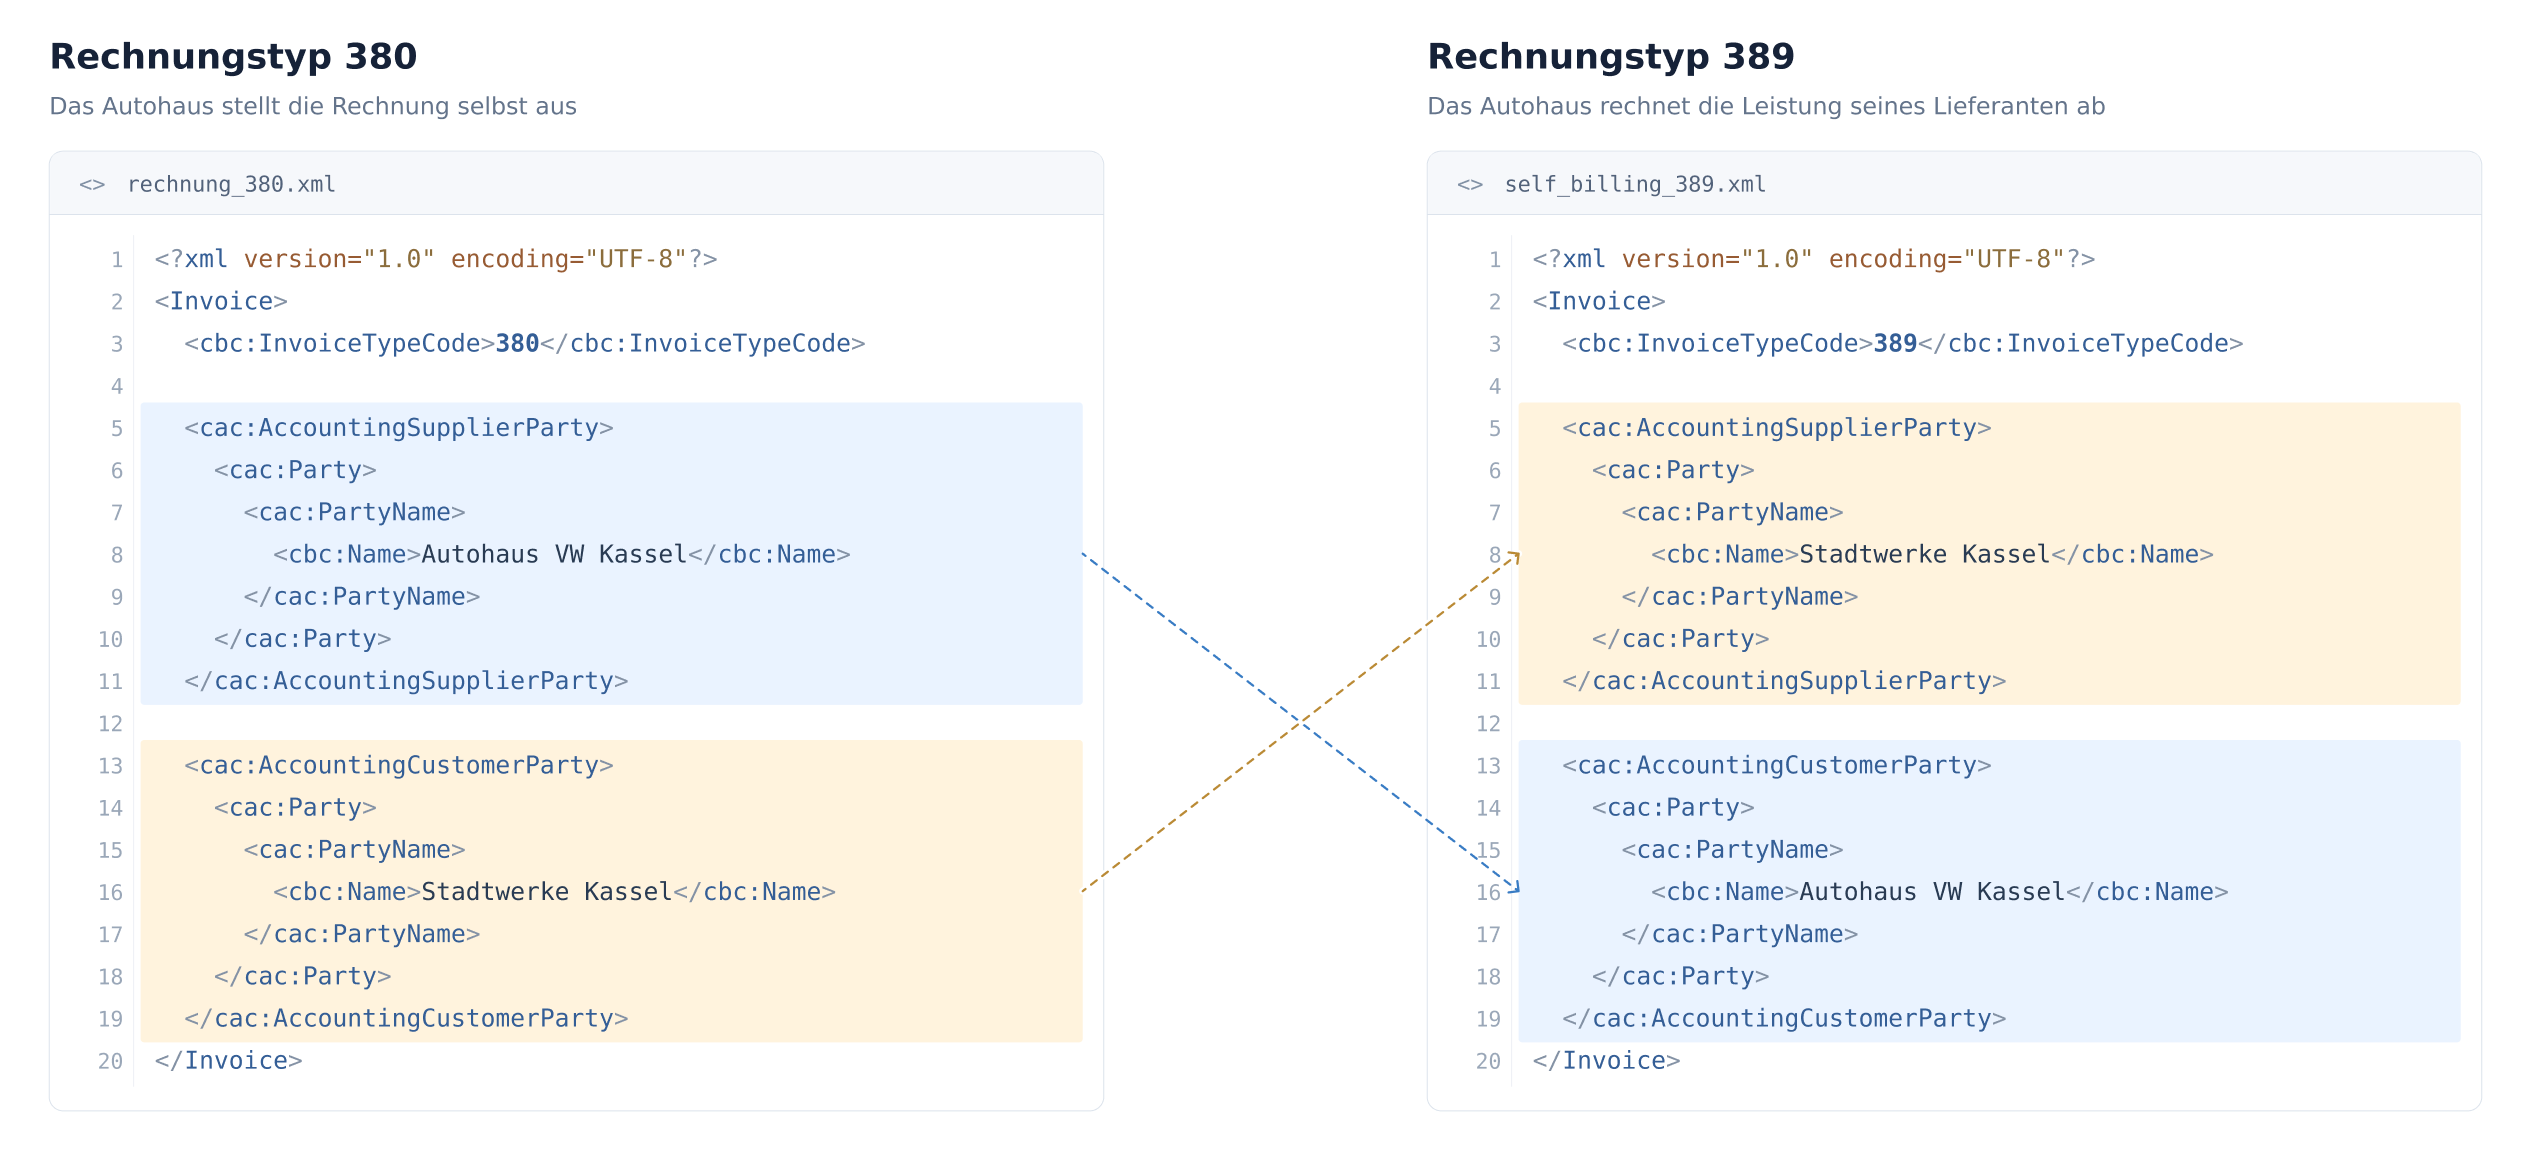
Task: Click the code icon beside rechnung_380.xml
Action: pyautogui.click(x=92, y=185)
